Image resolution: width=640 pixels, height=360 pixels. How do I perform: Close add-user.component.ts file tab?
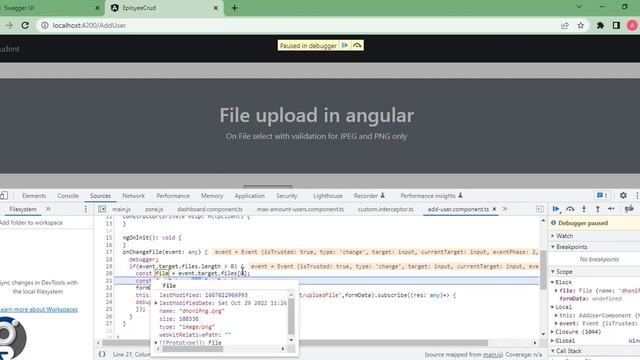(x=494, y=209)
